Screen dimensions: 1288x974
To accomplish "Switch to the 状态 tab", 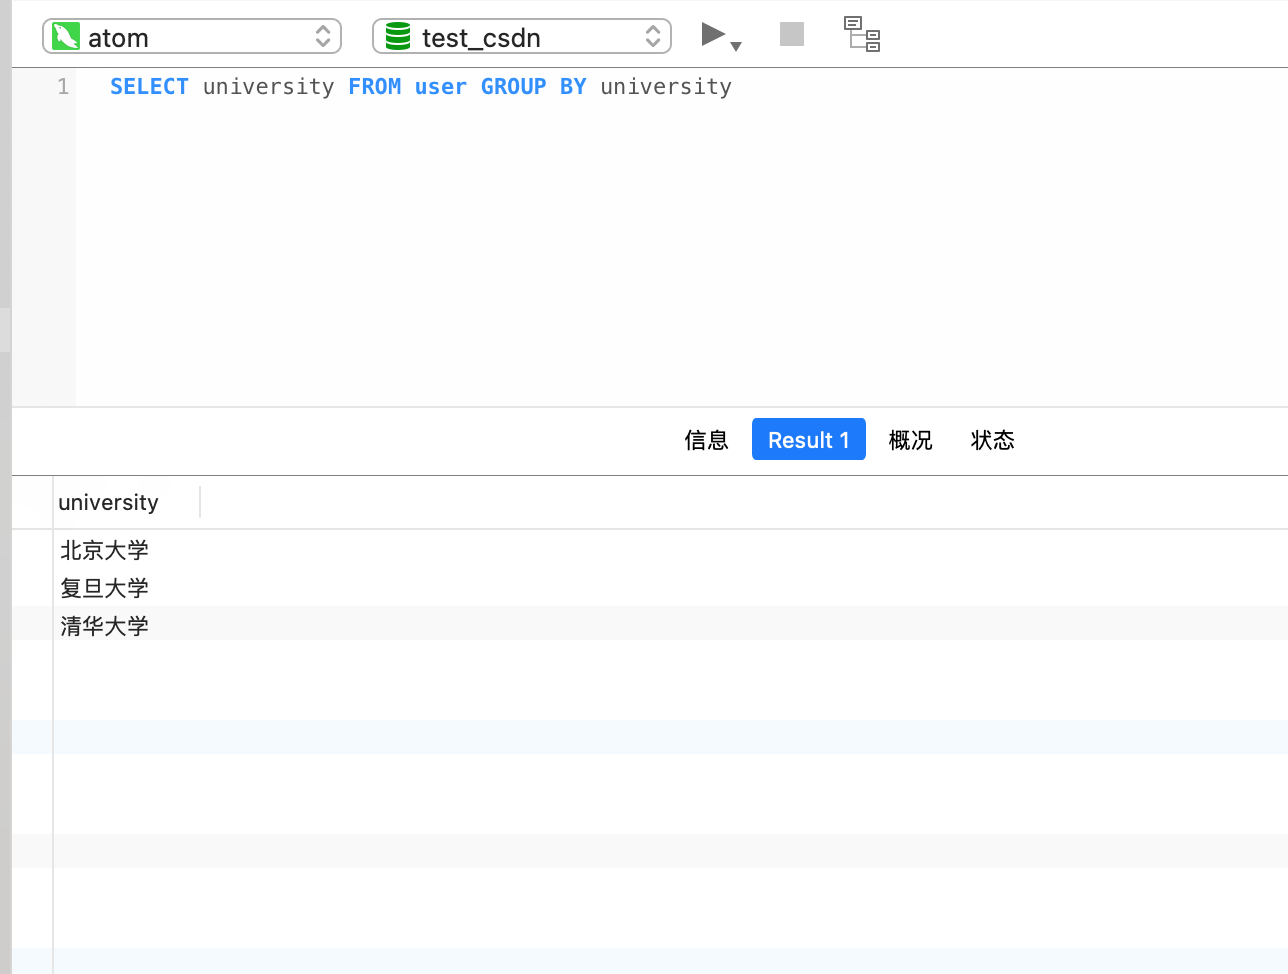I will click(x=992, y=440).
